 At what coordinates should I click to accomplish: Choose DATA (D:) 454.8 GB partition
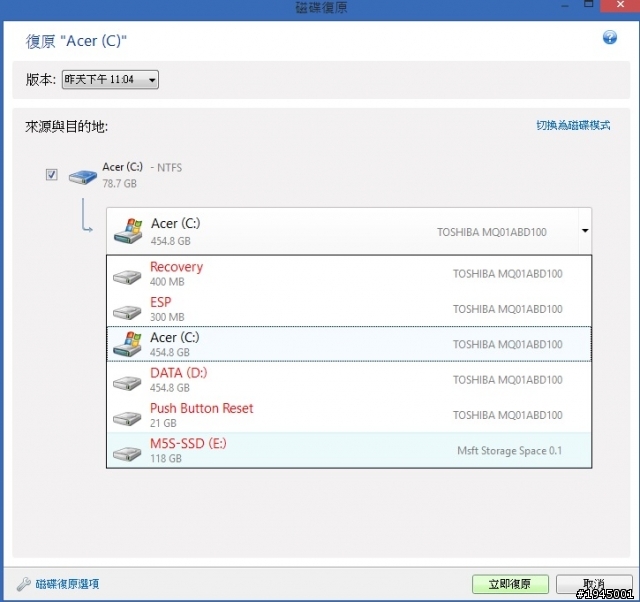349,380
